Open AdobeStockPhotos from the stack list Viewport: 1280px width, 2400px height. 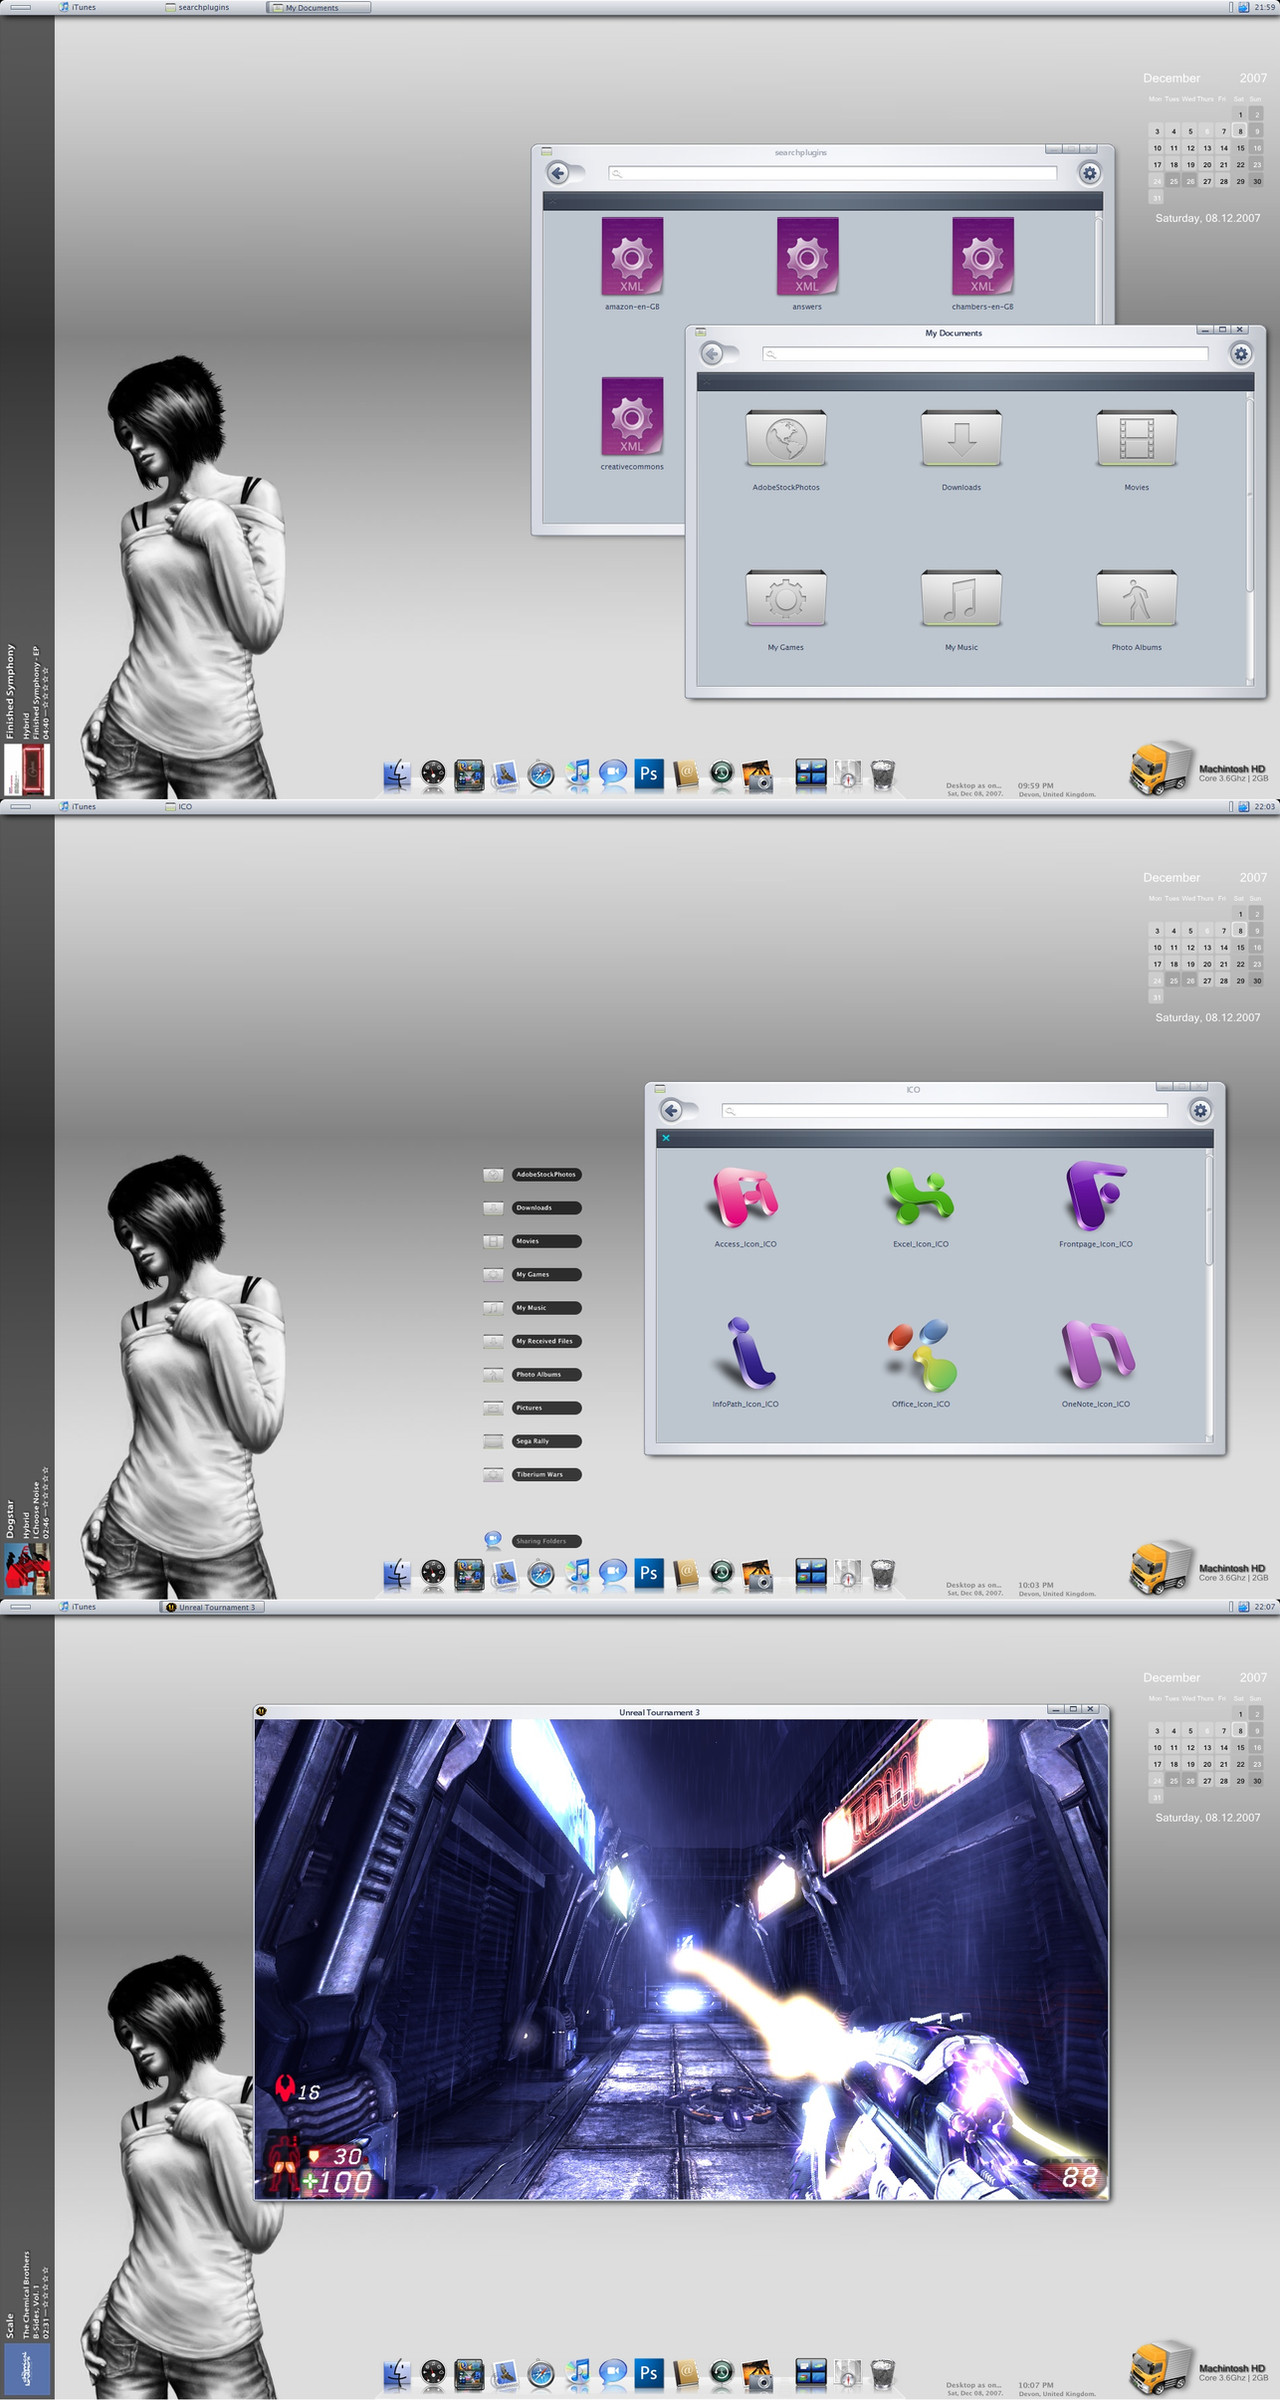pos(546,1174)
